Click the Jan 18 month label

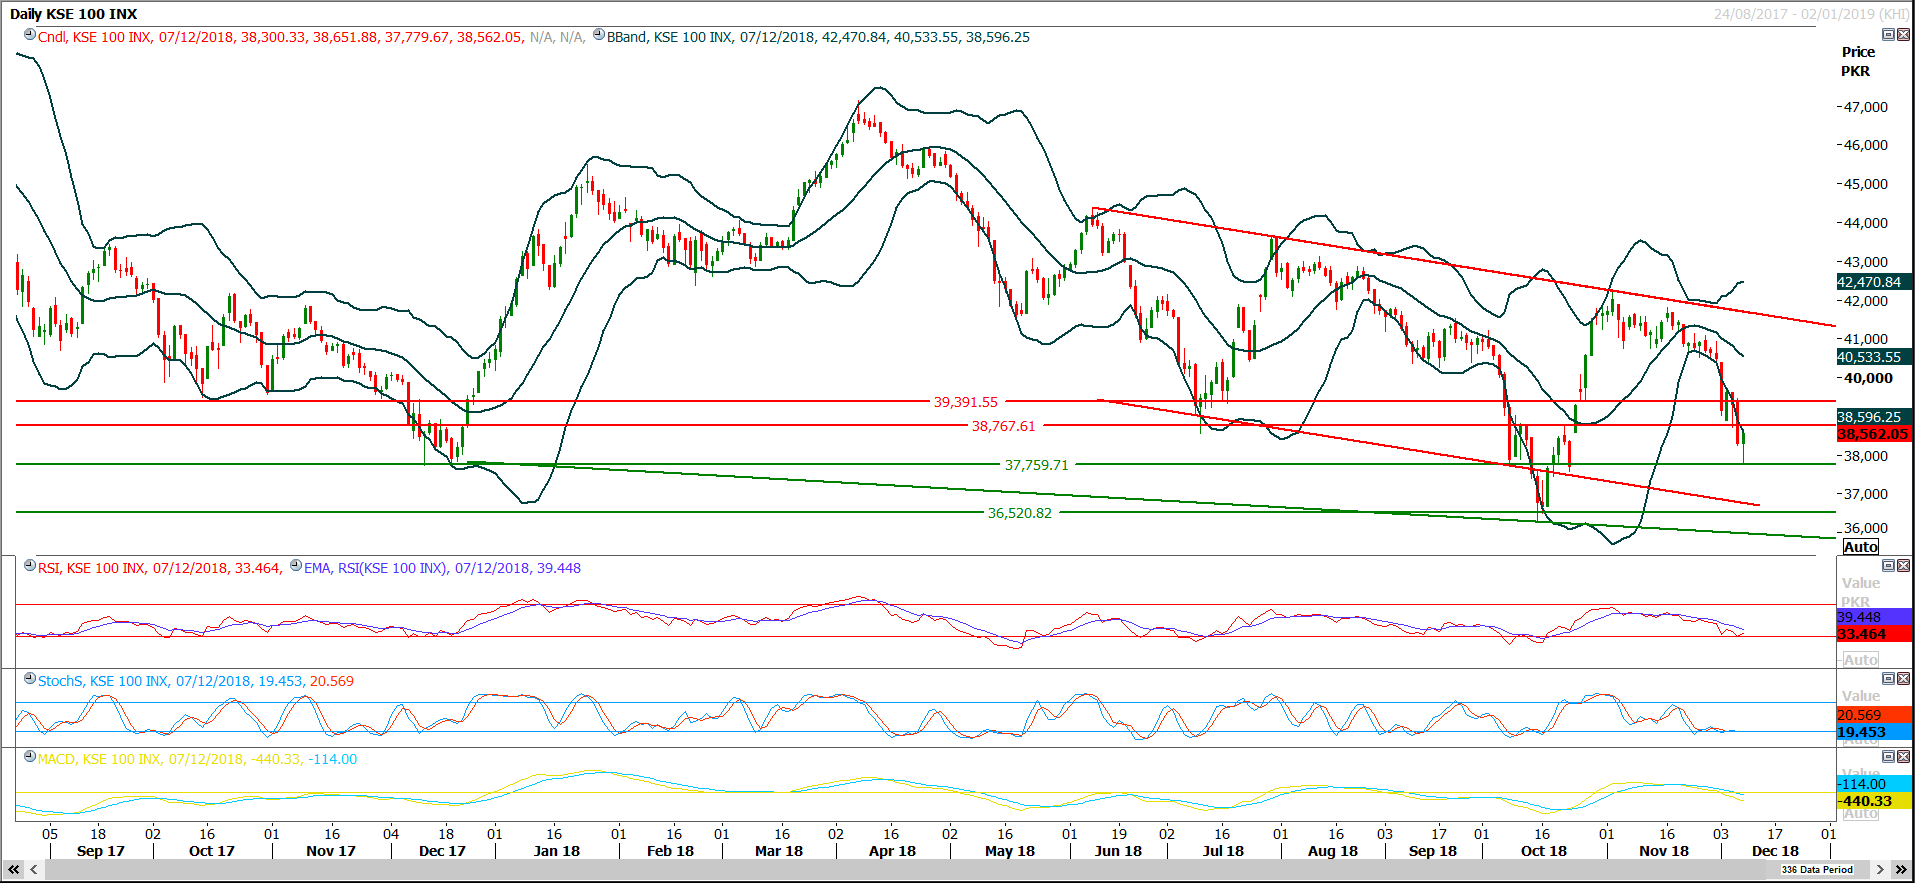(557, 851)
